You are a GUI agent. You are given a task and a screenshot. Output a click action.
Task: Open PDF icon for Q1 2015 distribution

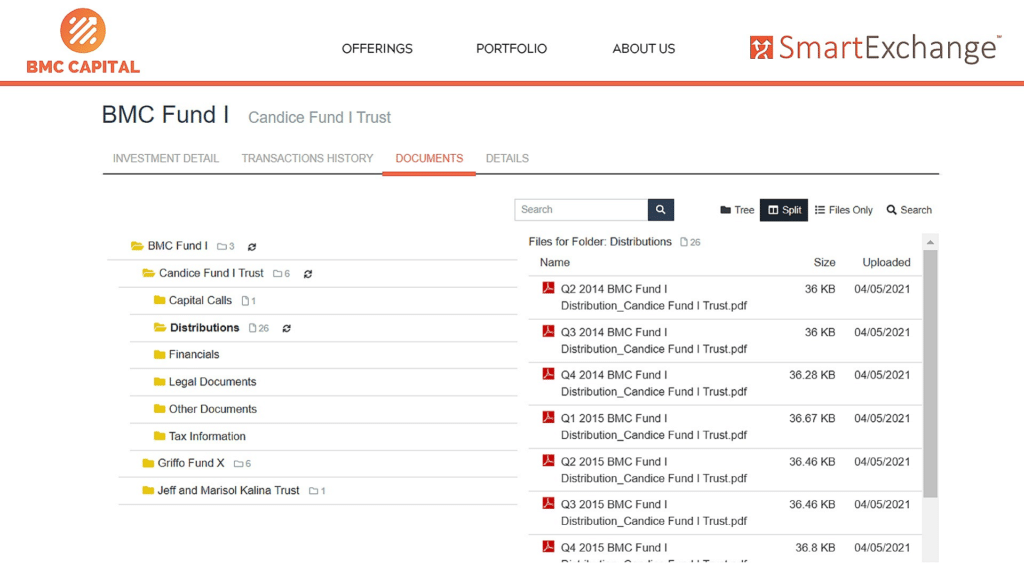point(549,417)
